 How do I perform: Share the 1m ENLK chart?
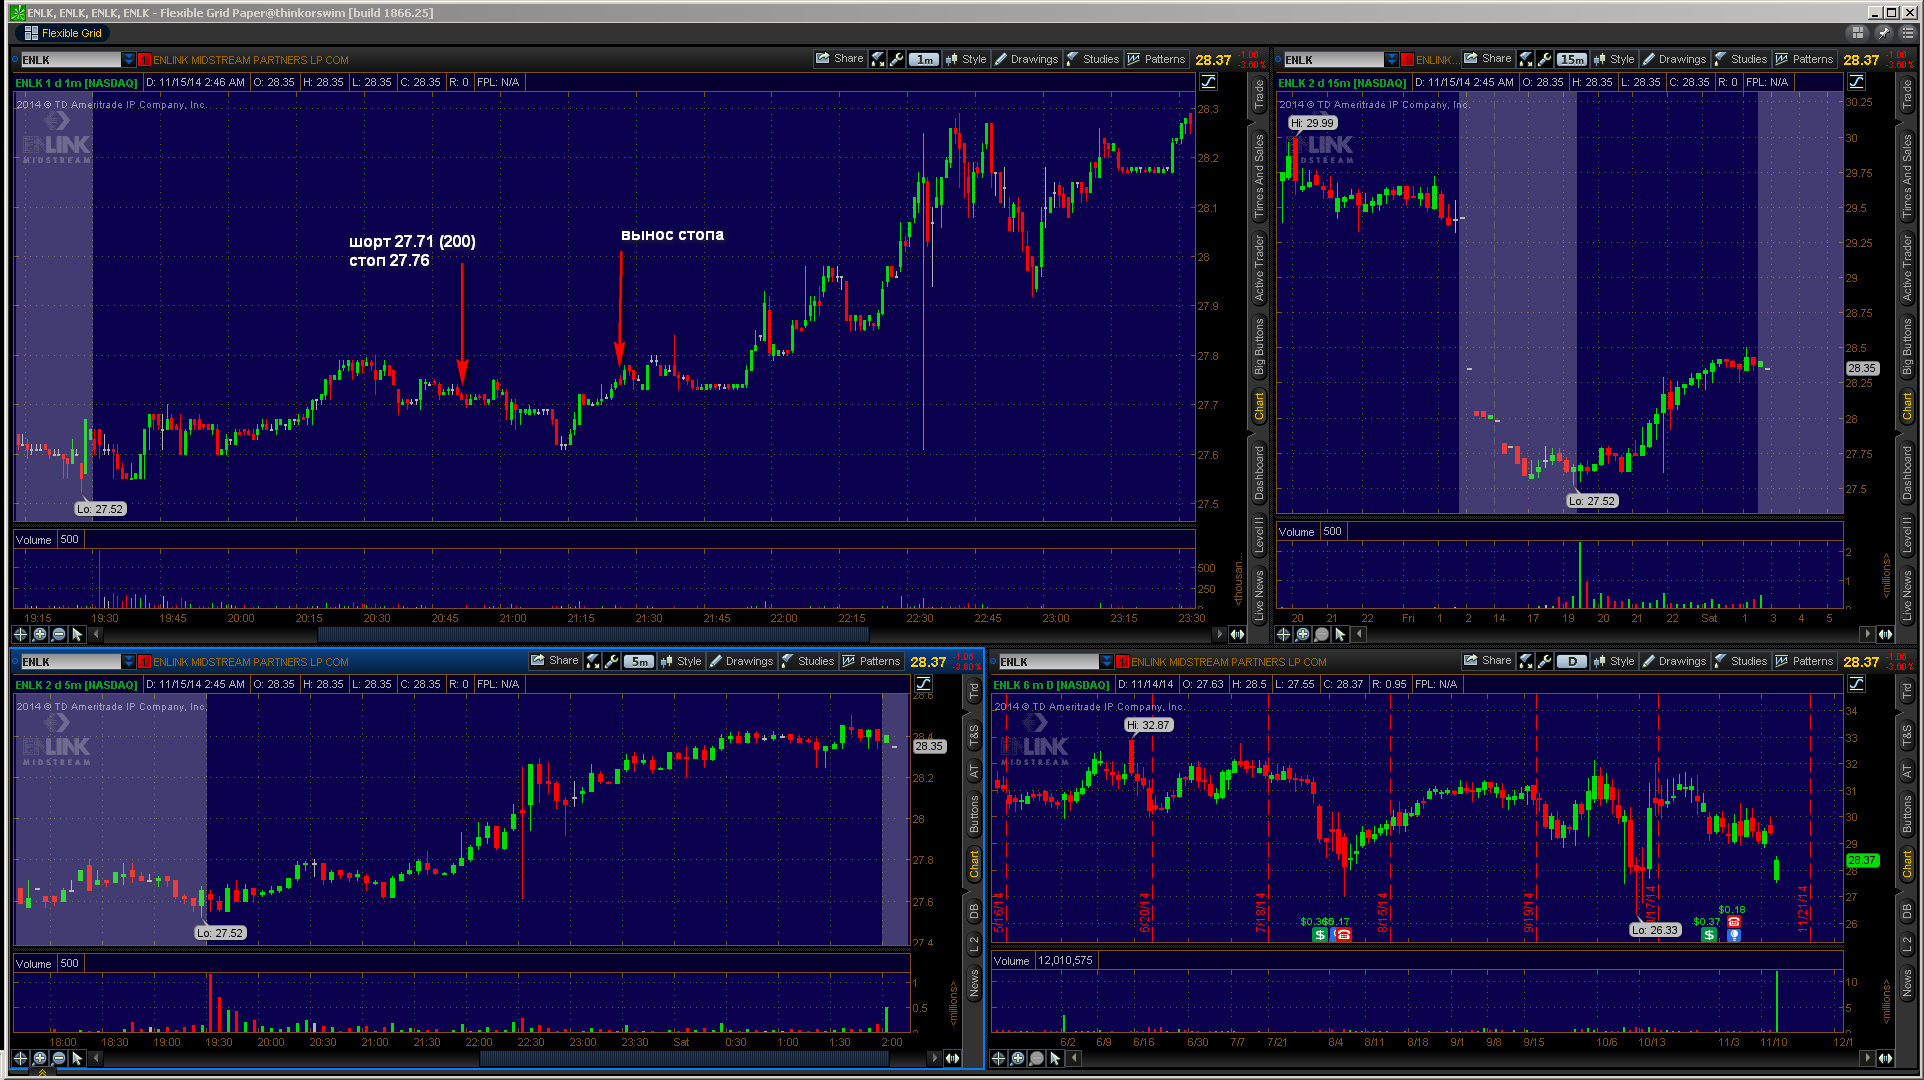[839, 59]
